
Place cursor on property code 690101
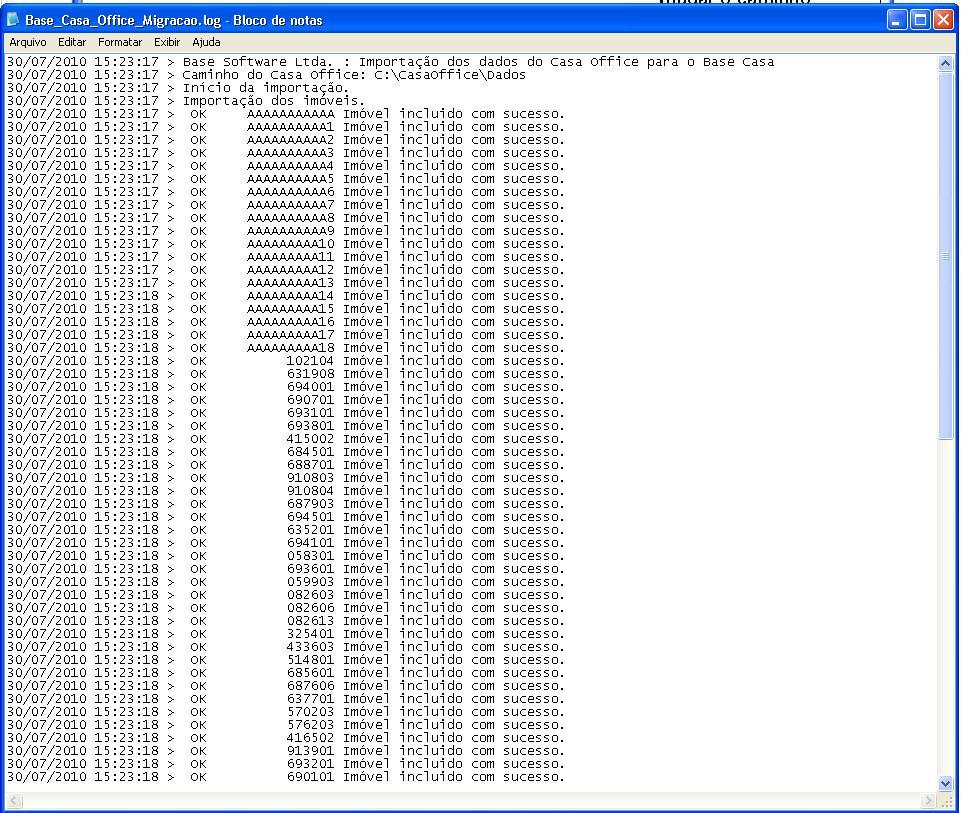[310, 777]
